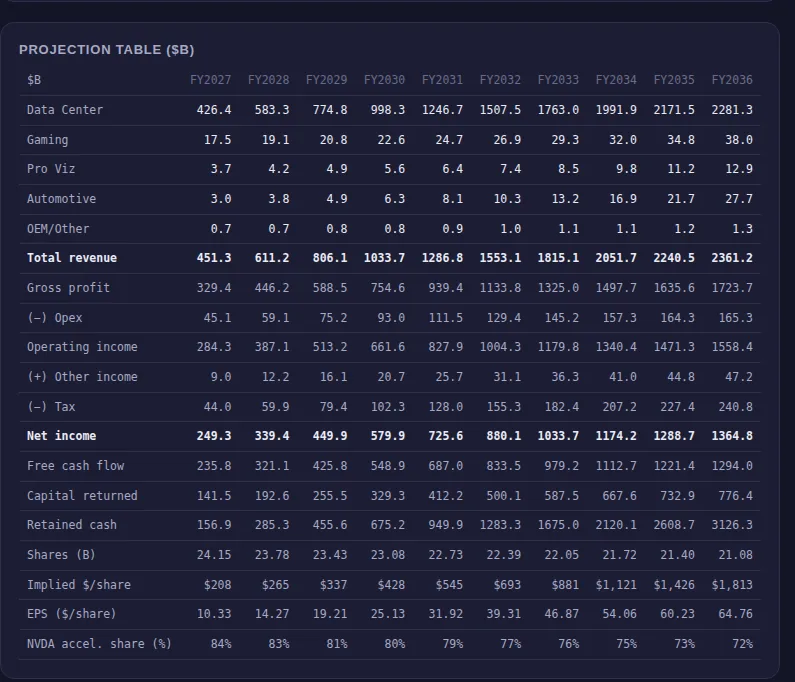Click Automotive value 27.7
Image resolution: width=795 pixels, height=682 pixels.
pyautogui.click(x=739, y=199)
